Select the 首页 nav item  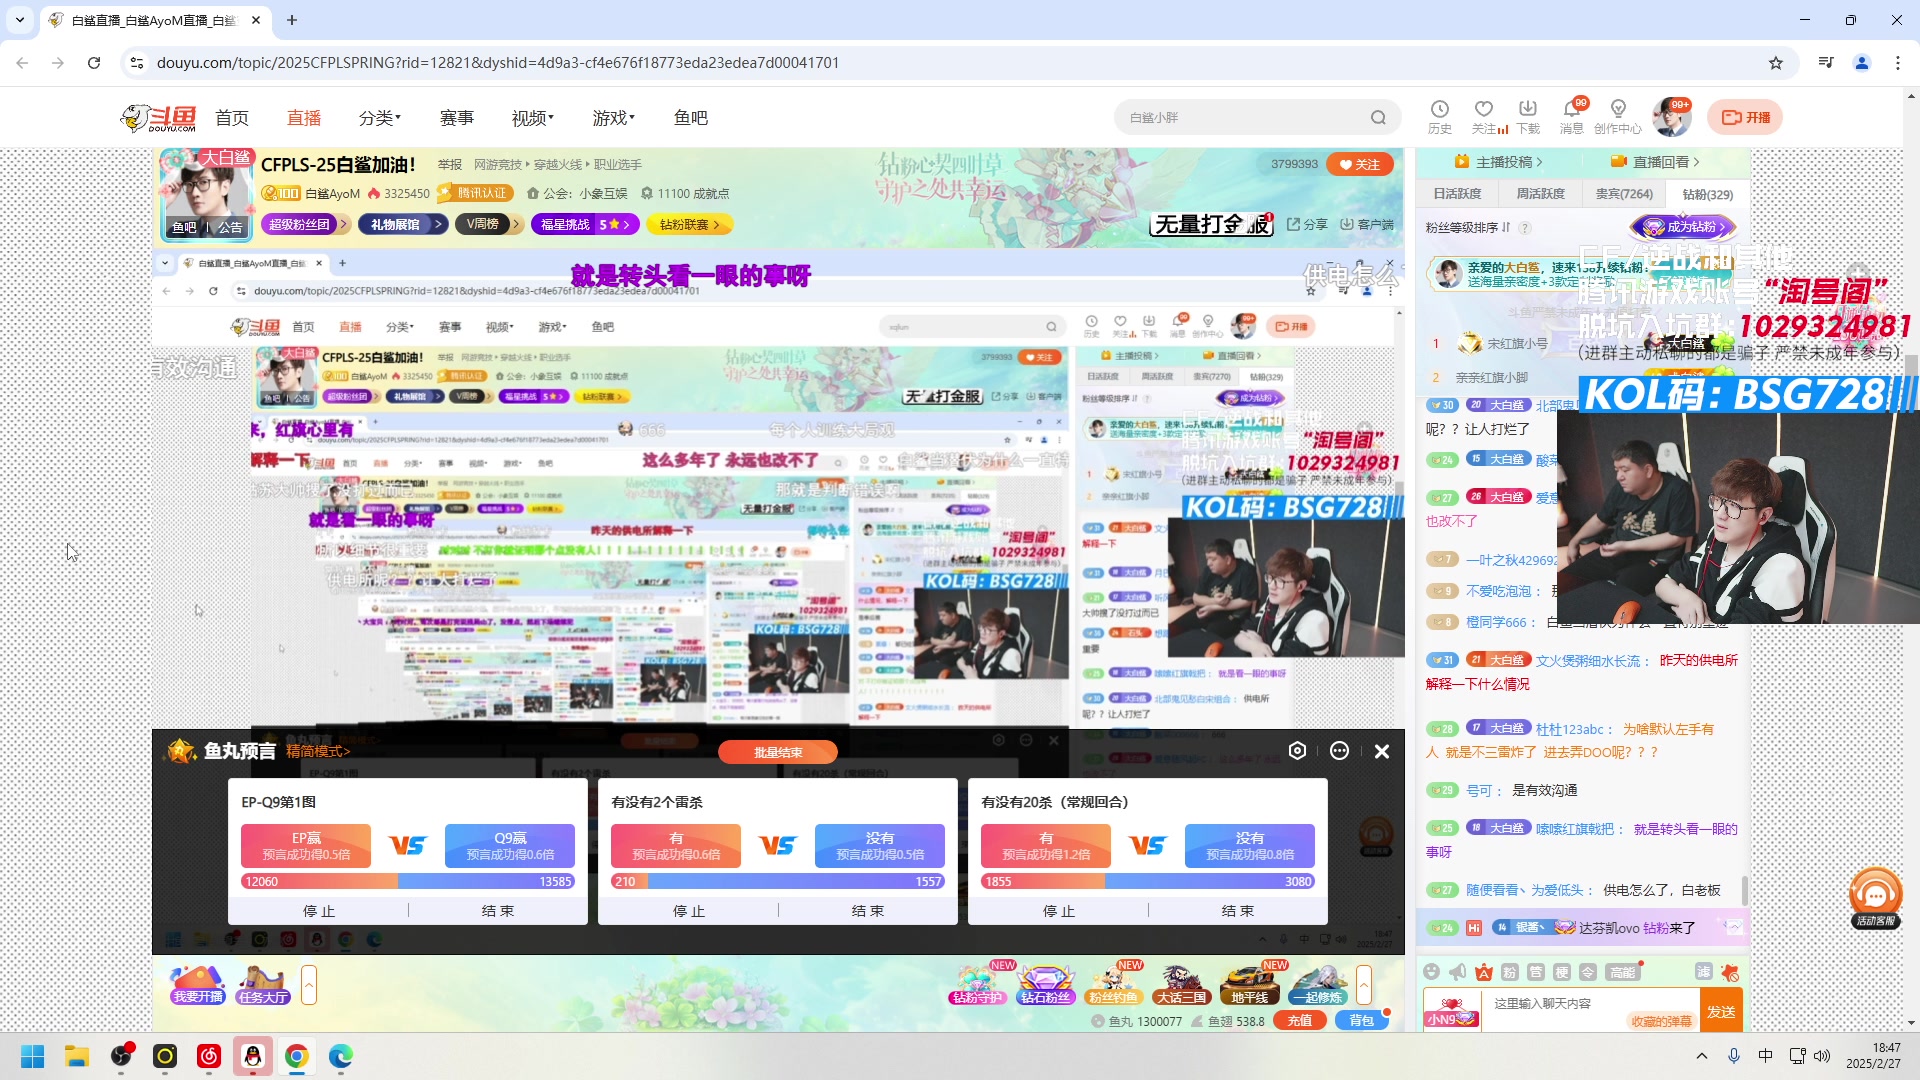(232, 118)
